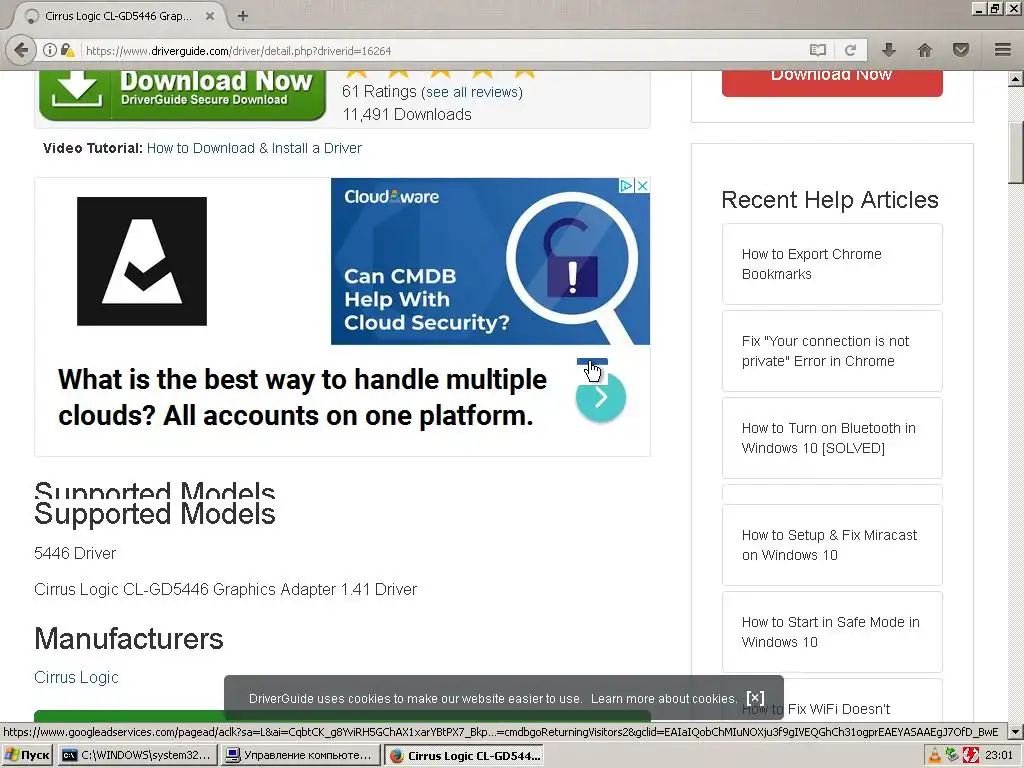Toggle Reader View icon in address bar
Image resolution: width=1024 pixels, height=768 pixels.
[x=818, y=50]
